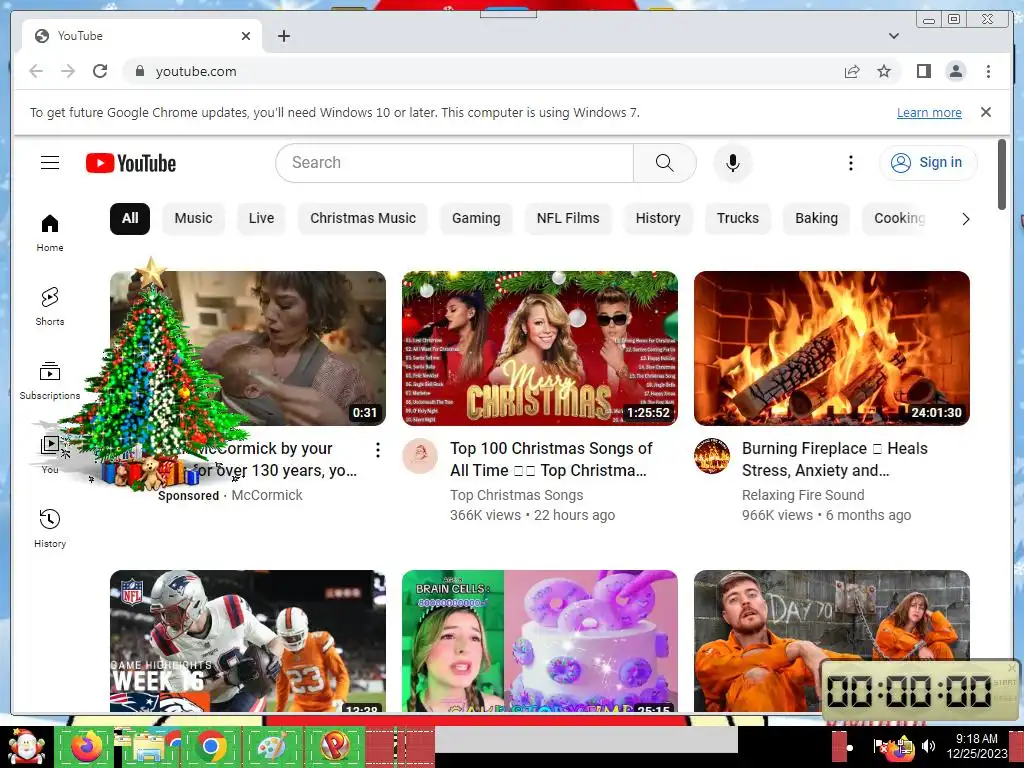This screenshot has height=768, width=1024.
Task: Select the History filter chip
Action: tap(658, 218)
